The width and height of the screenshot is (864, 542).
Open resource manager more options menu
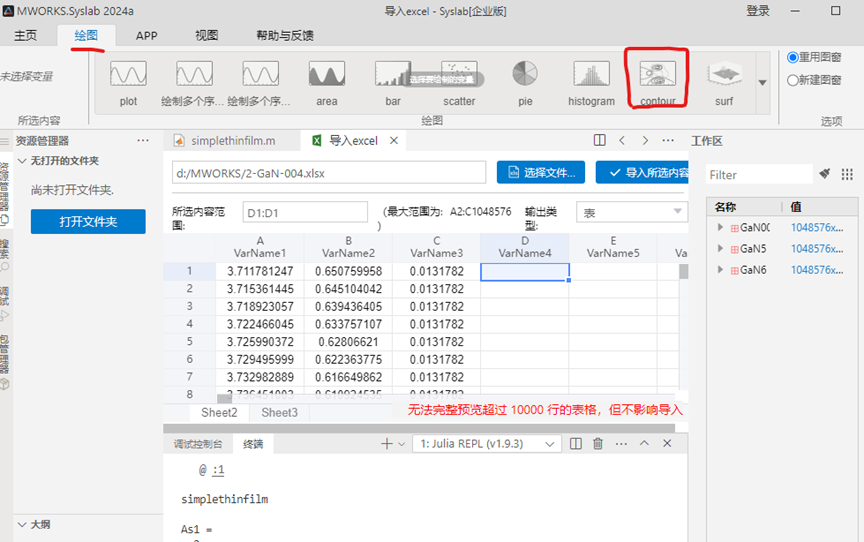coord(143,140)
